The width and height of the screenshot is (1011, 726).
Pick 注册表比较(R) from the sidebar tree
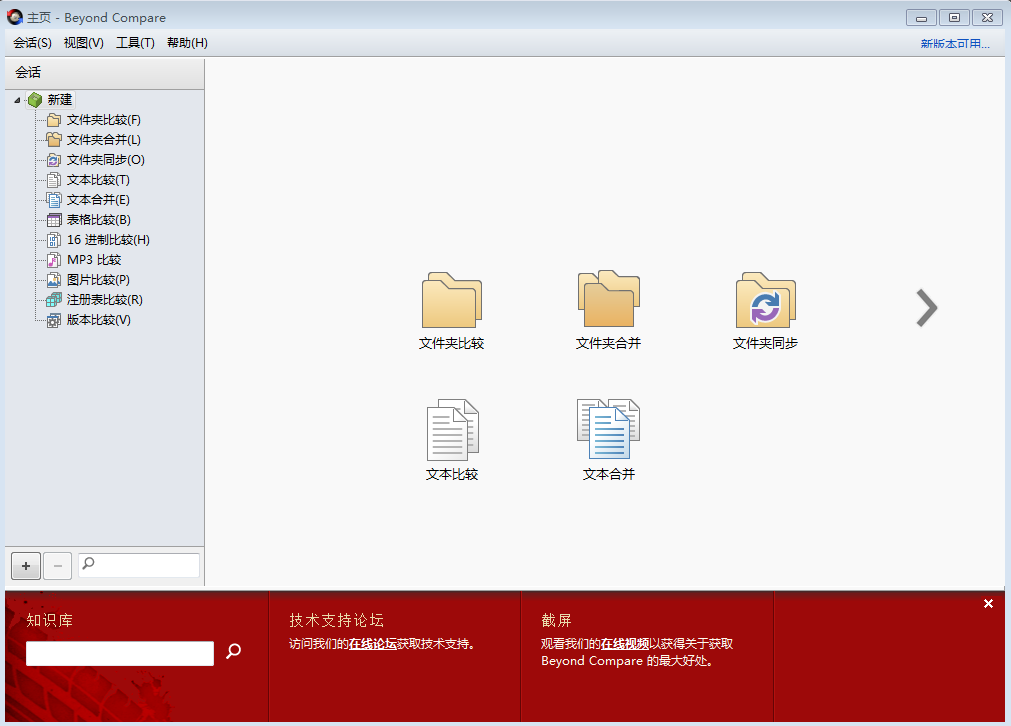(x=104, y=300)
